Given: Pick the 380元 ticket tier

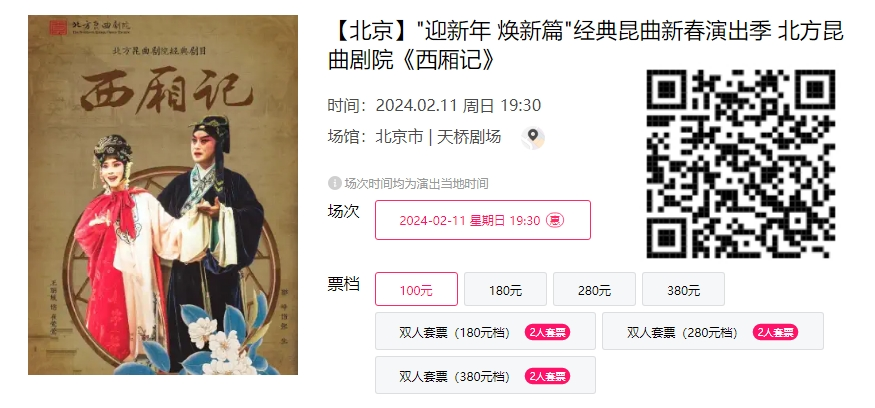Looking at the screenshot, I should click(684, 290).
